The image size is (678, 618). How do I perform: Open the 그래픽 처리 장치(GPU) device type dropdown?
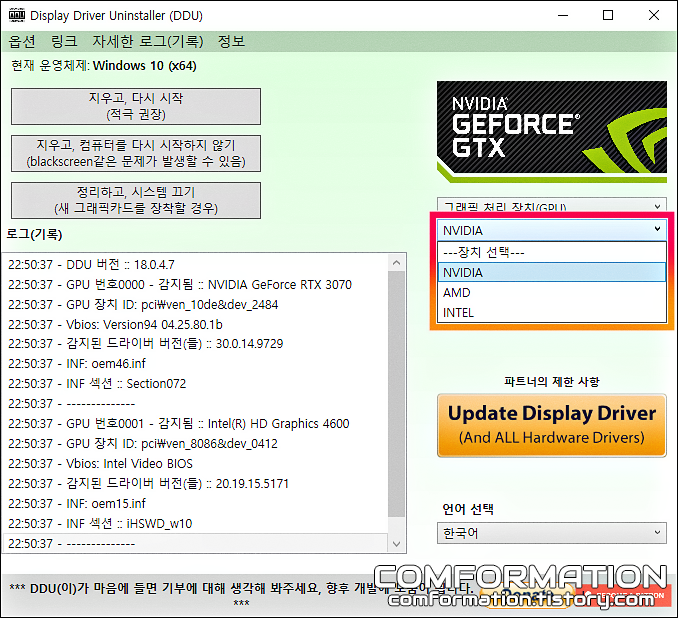click(x=552, y=205)
